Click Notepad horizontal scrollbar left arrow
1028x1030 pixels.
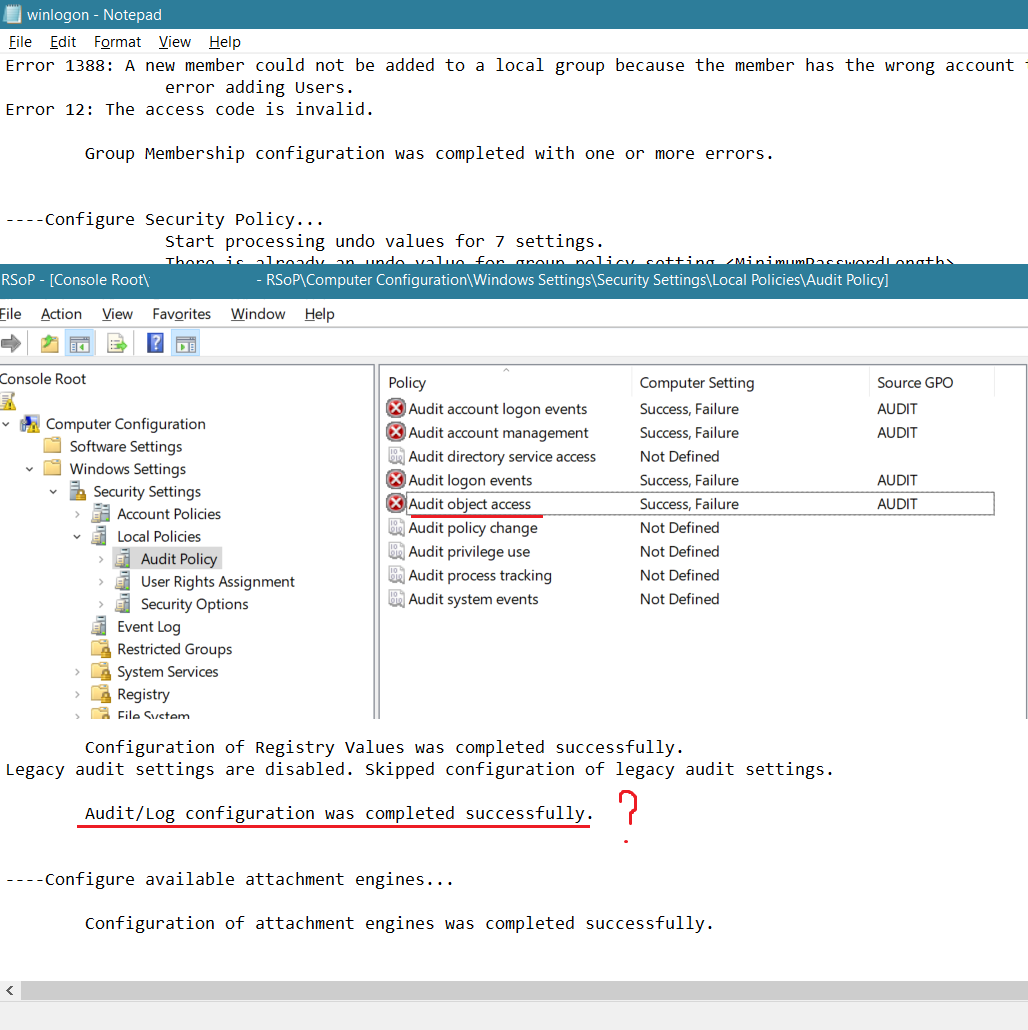pyautogui.click(x=10, y=990)
